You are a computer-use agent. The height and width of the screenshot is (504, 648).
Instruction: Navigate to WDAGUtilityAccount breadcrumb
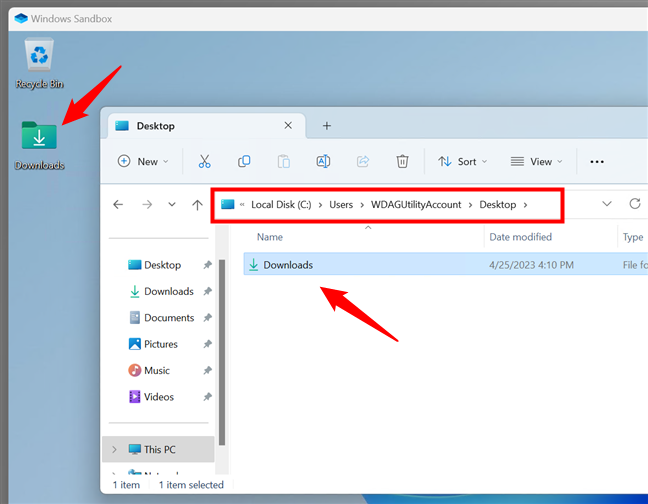coord(416,204)
